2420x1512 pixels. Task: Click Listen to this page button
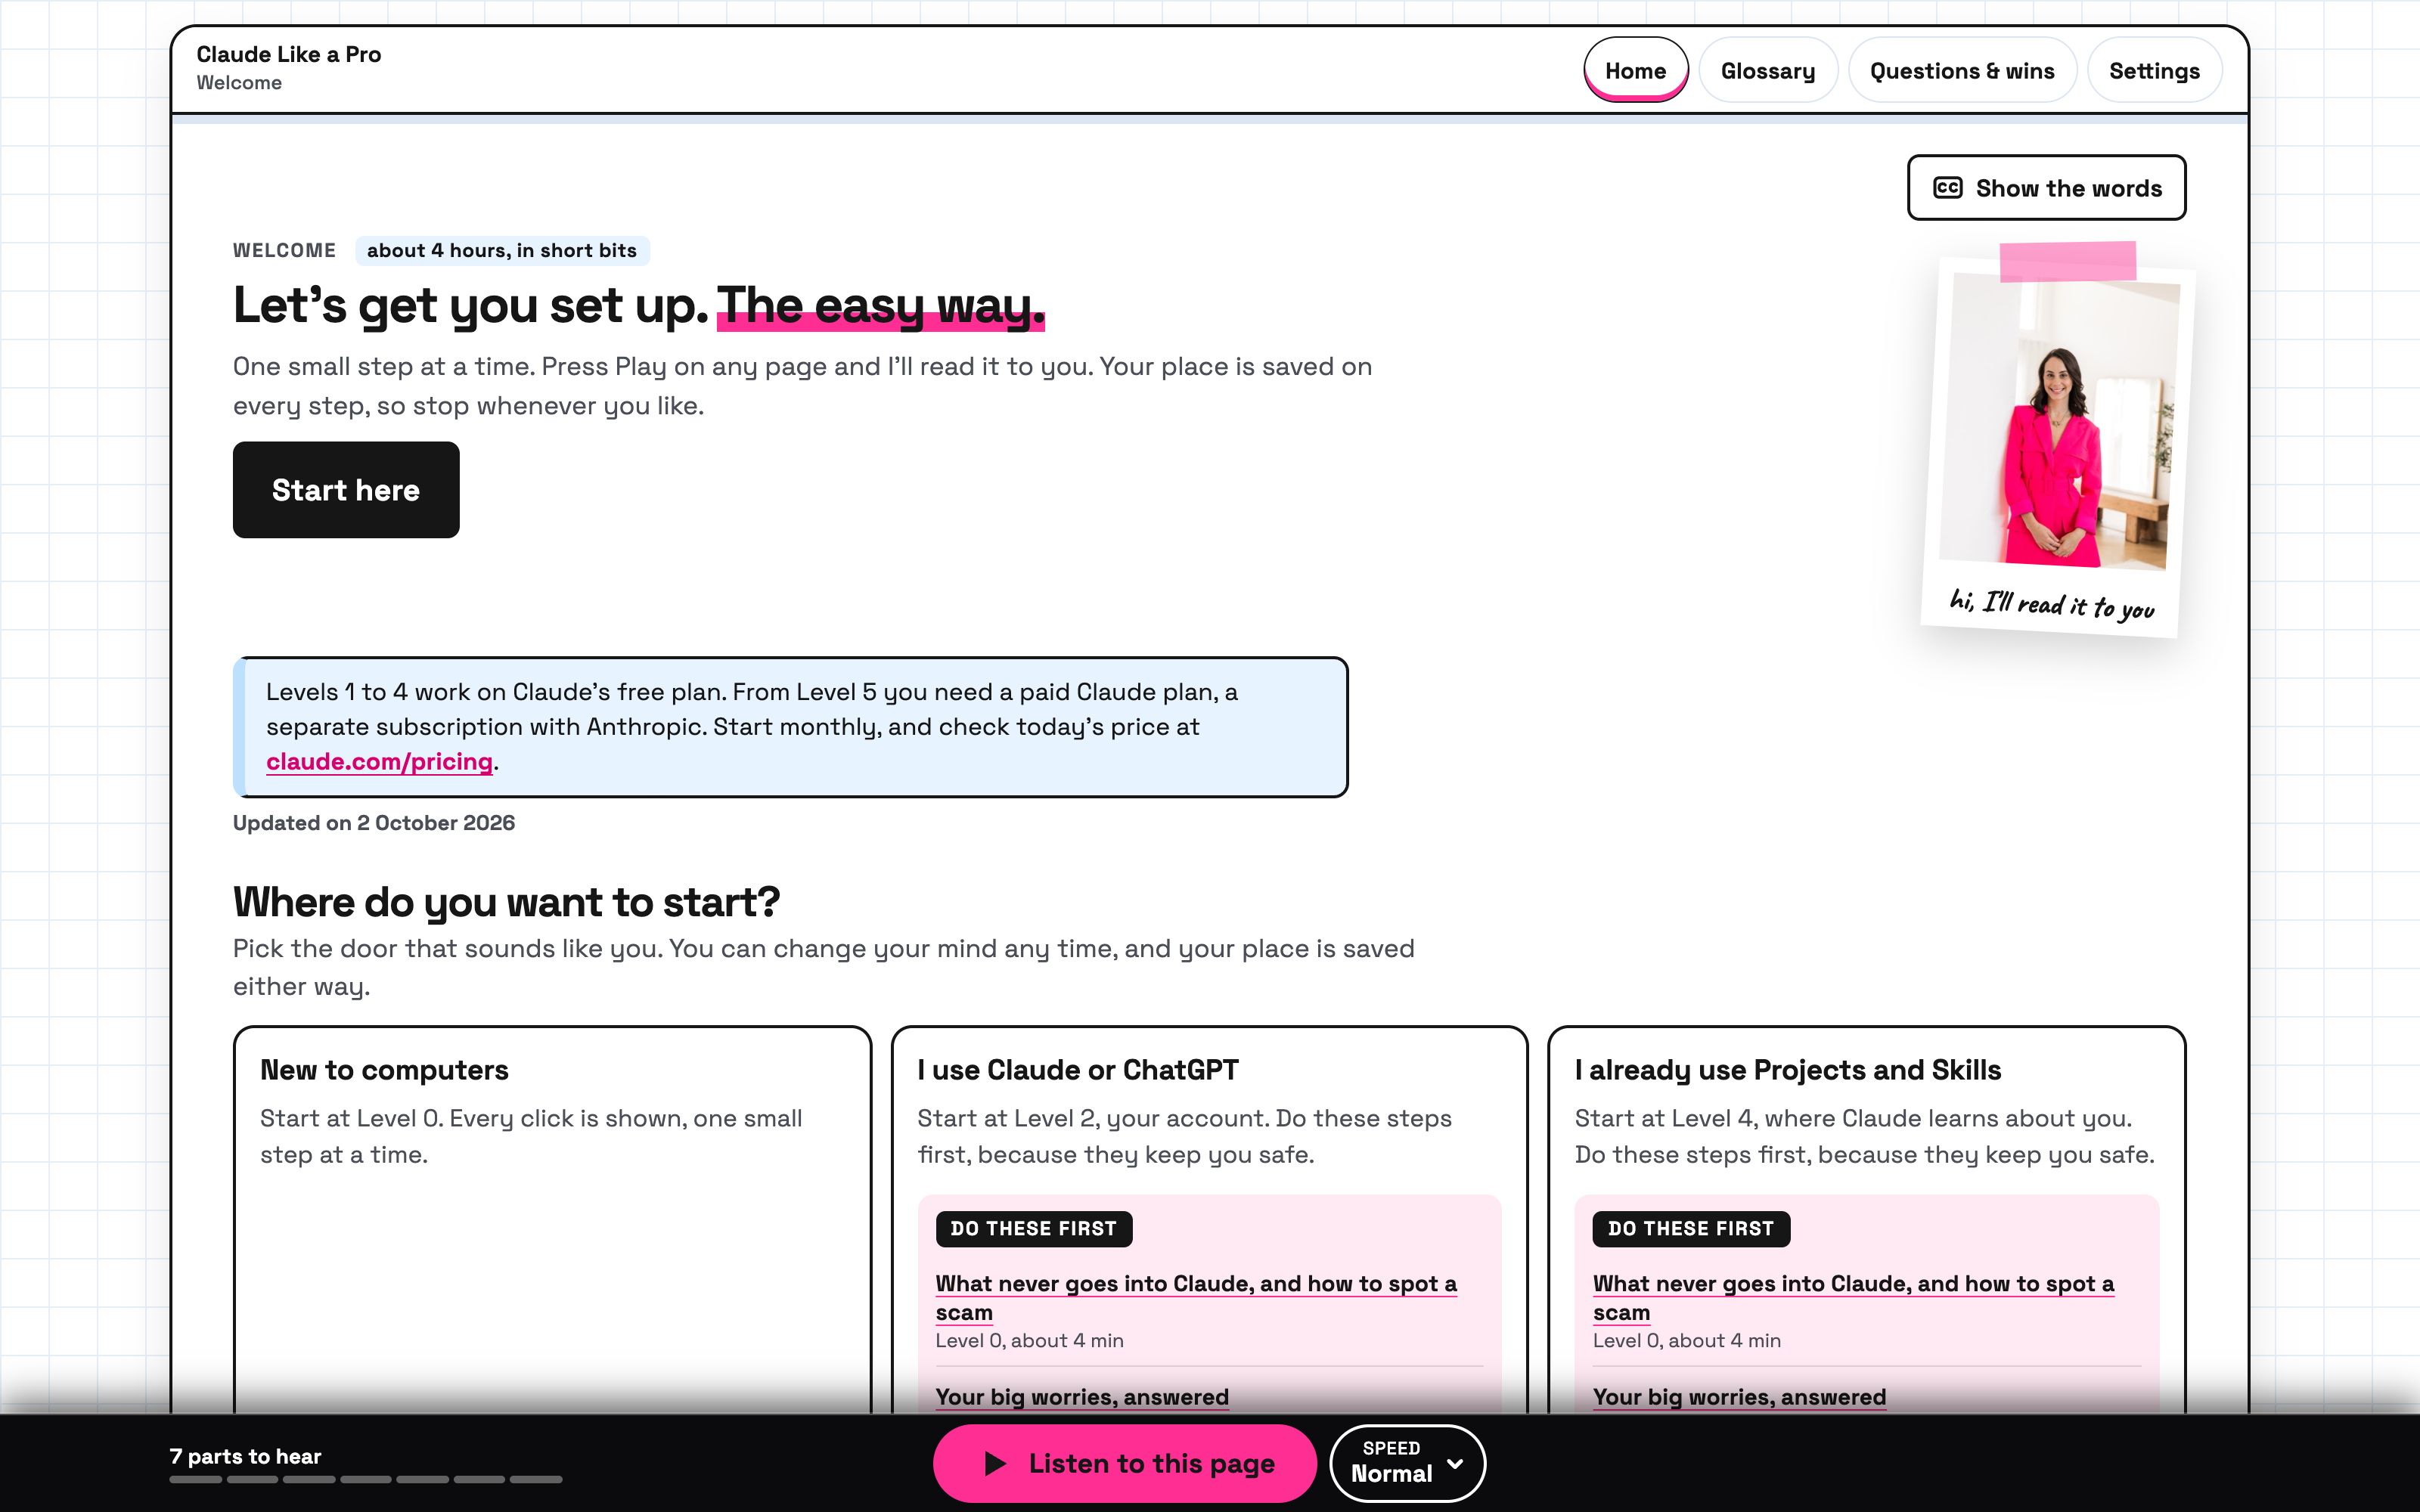coord(1124,1464)
